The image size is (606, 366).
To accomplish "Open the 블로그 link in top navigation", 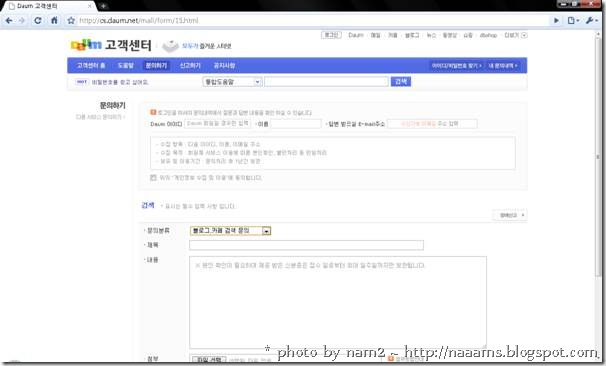I will [412, 35].
